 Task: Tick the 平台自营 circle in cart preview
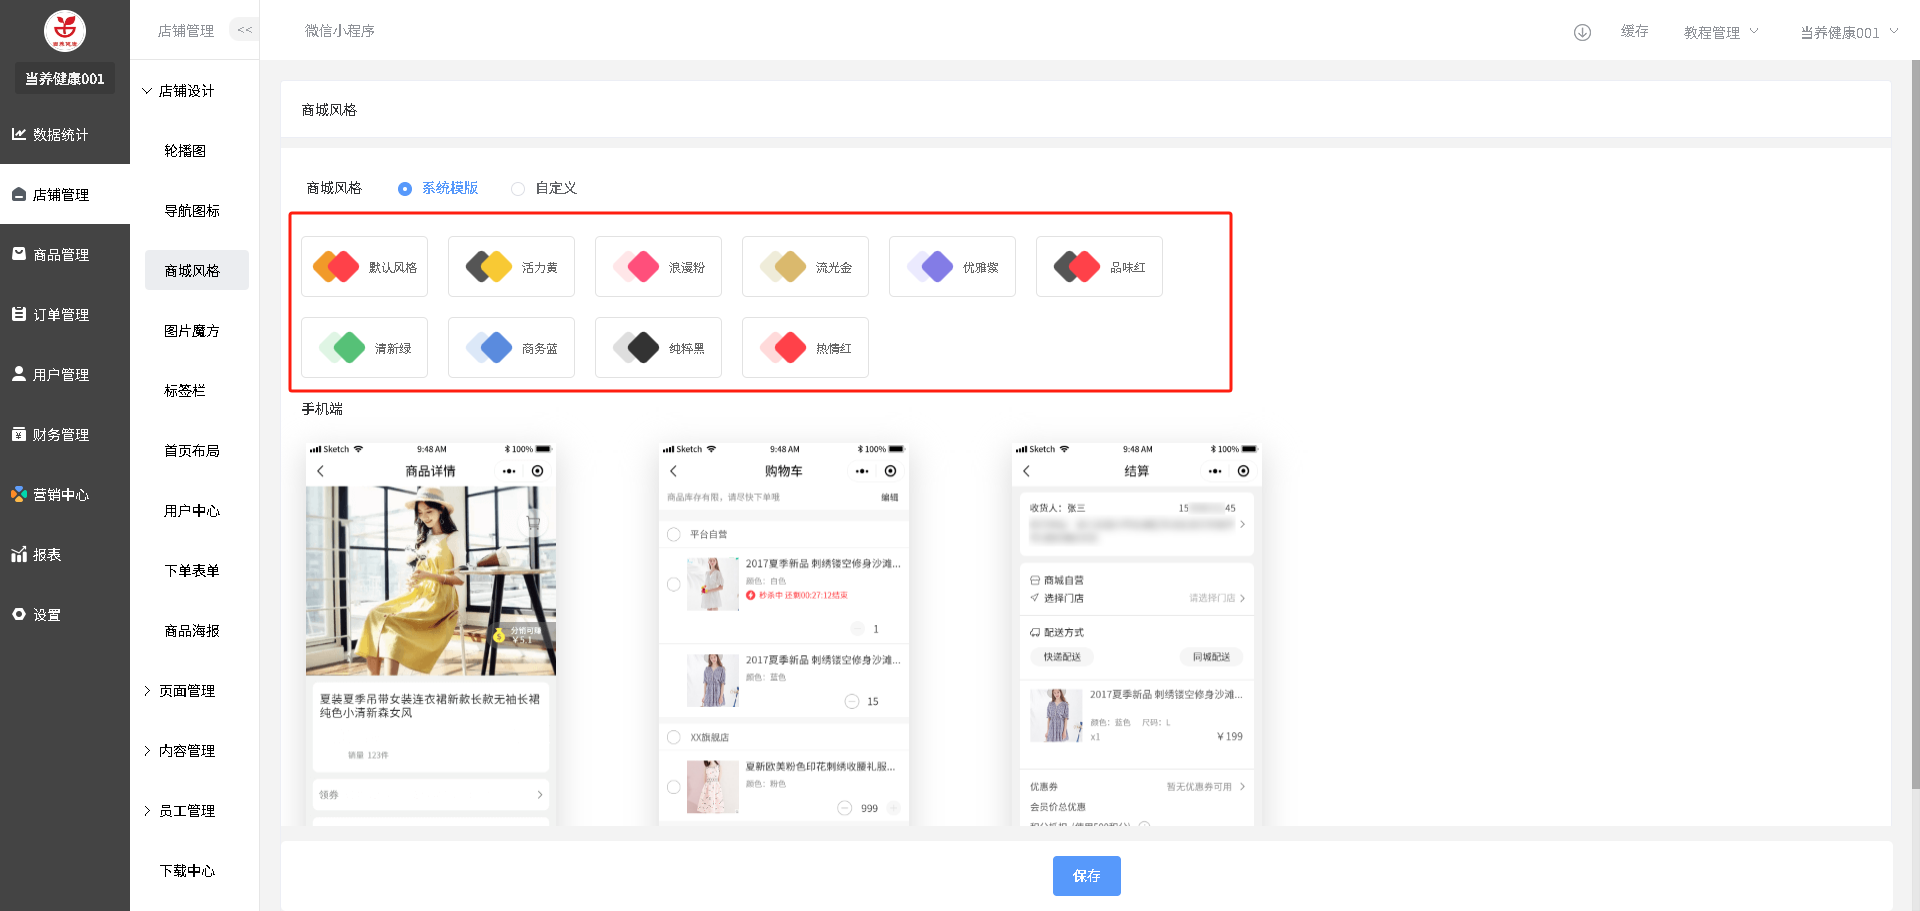coord(674,534)
